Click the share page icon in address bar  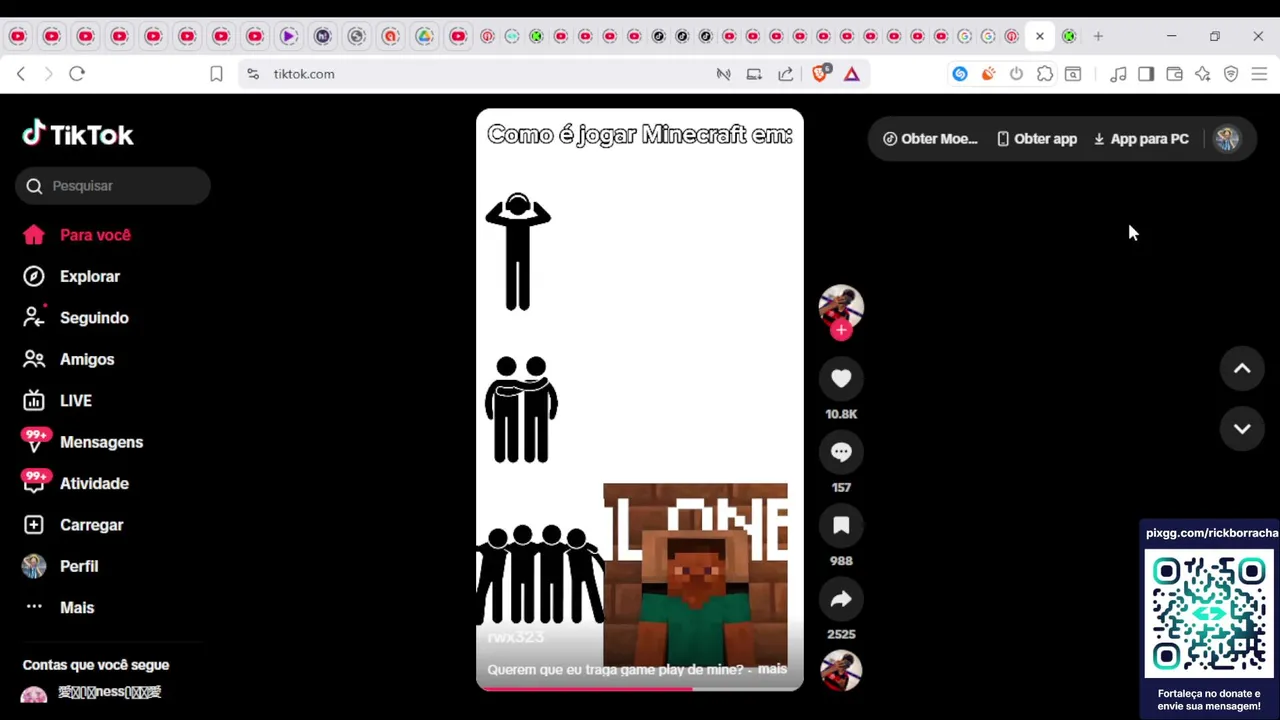coord(786,74)
